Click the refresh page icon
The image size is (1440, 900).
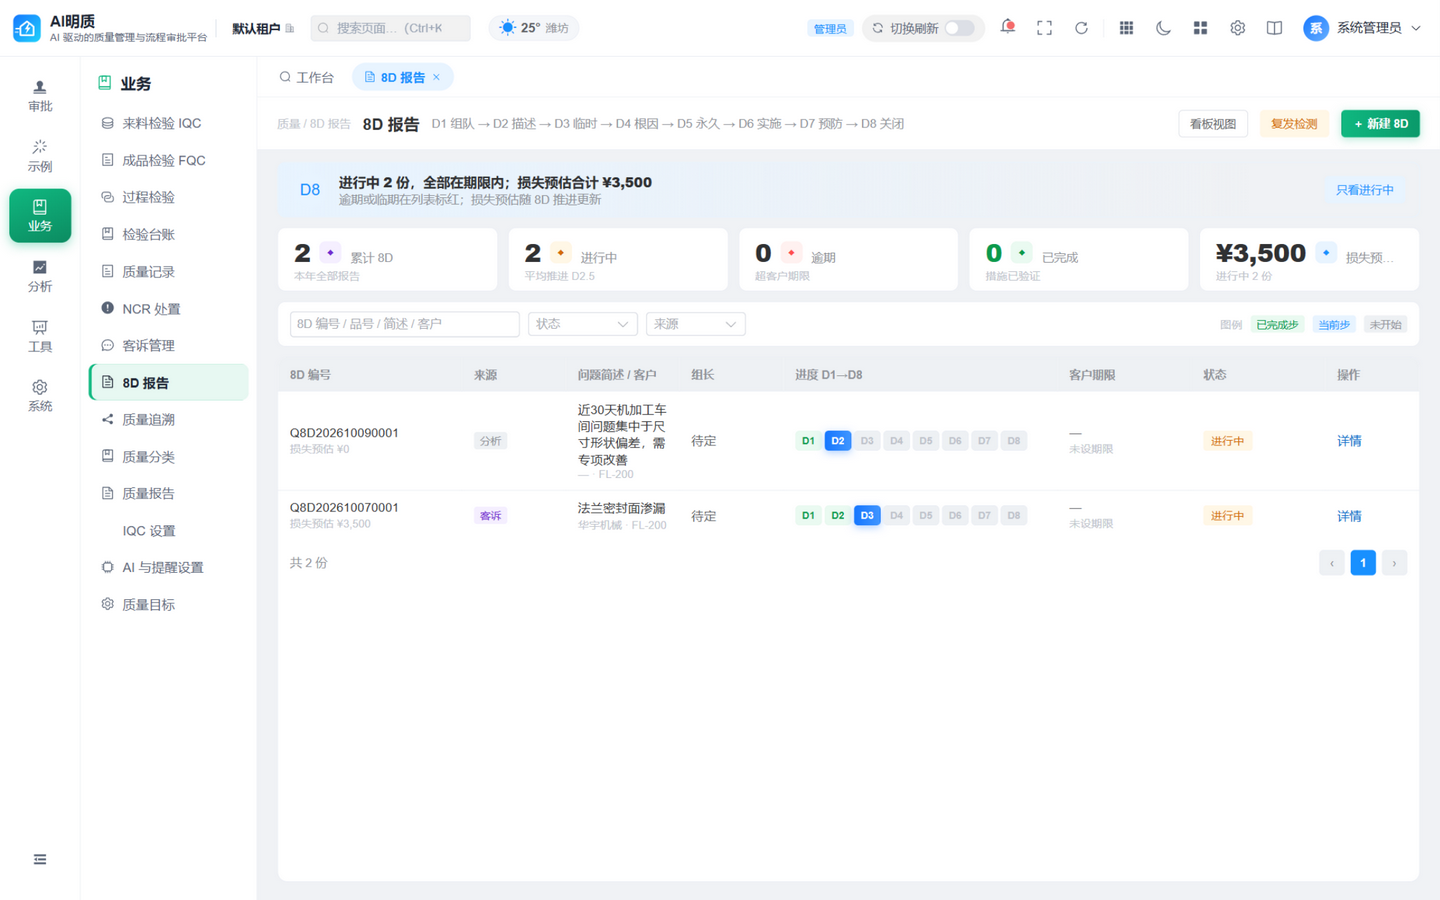1081,28
